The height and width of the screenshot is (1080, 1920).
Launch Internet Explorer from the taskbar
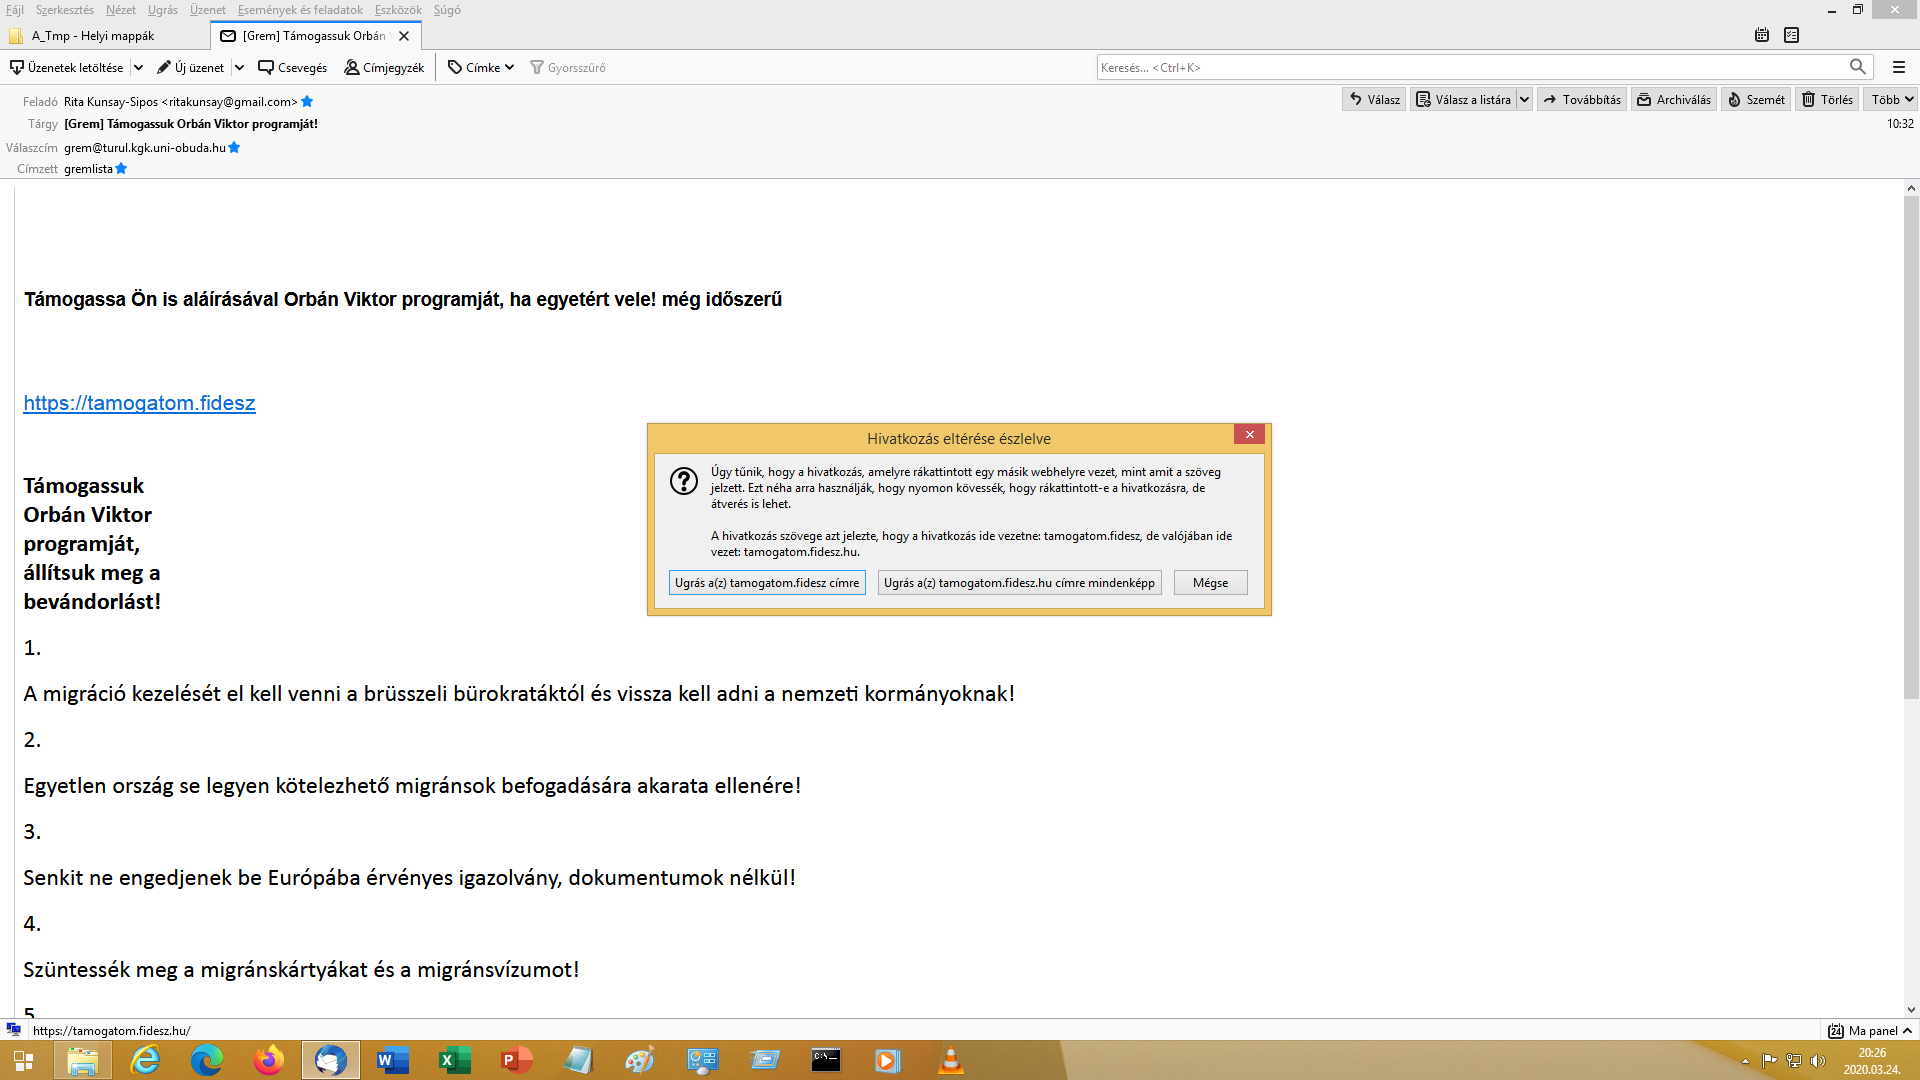coord(146,1060)
